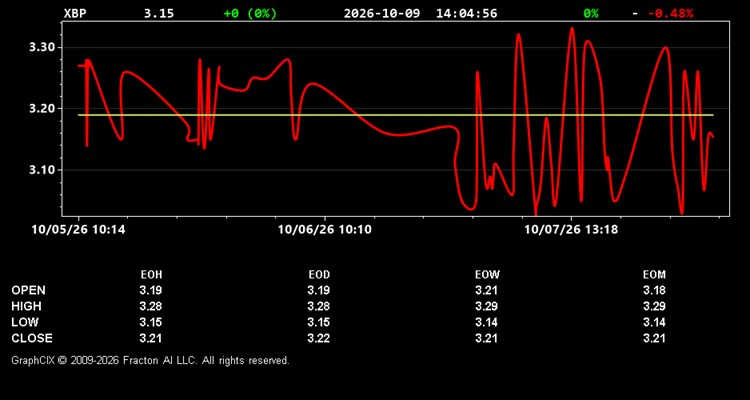This screenshot has width=750, height=400.
Task: Click the EOD CLOSE value 3.22
Action: [x=319, y=338]
